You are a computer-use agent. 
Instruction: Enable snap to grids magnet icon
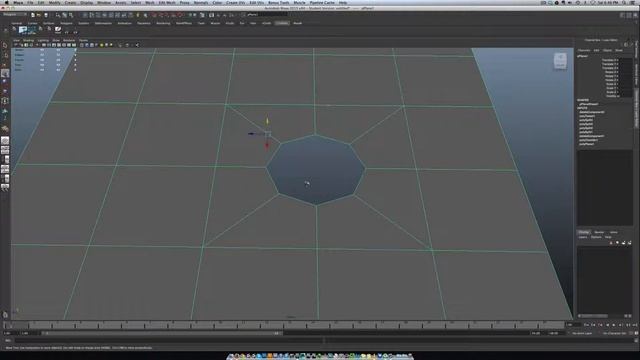pyautogui.click(x=154, y=15)
